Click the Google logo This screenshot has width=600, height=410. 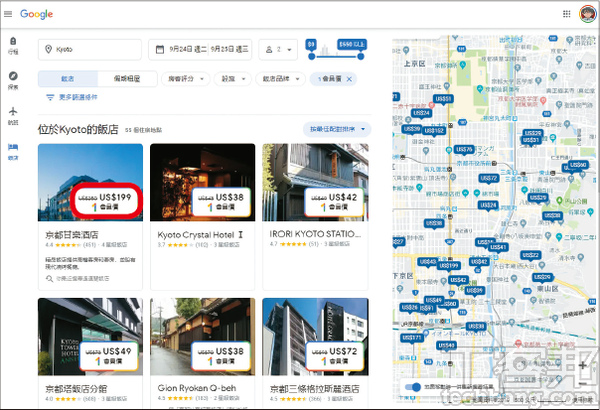[36, 14]
